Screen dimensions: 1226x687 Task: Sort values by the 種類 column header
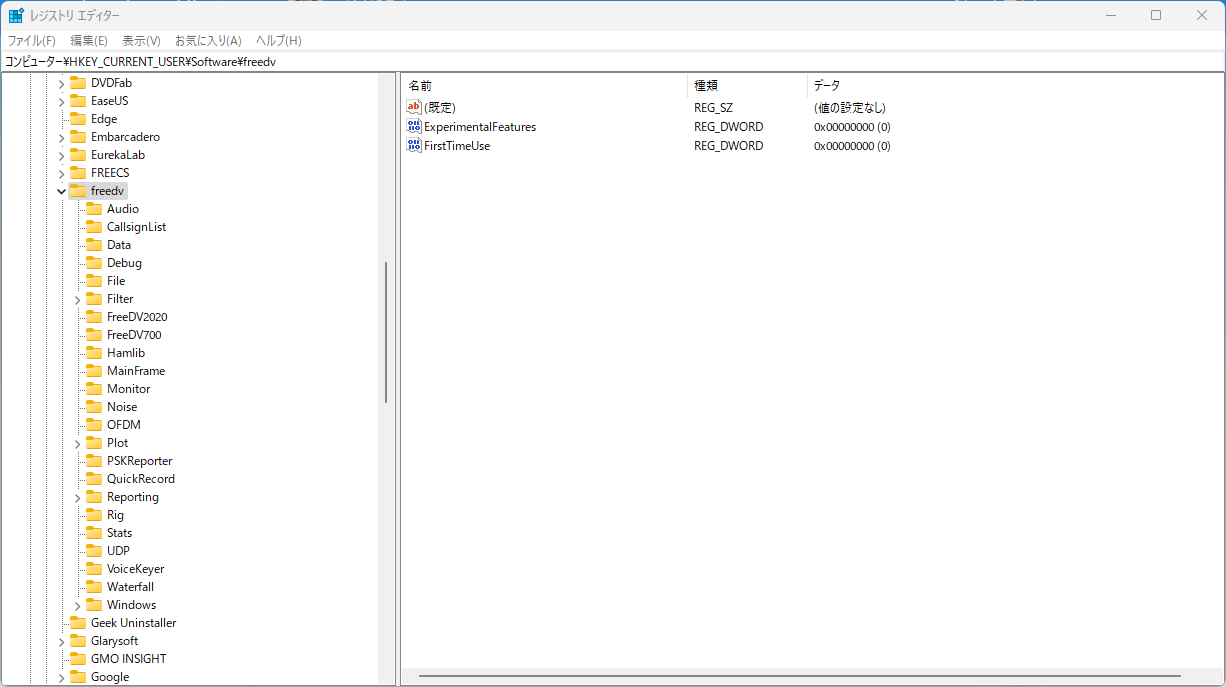click(747, 86)
